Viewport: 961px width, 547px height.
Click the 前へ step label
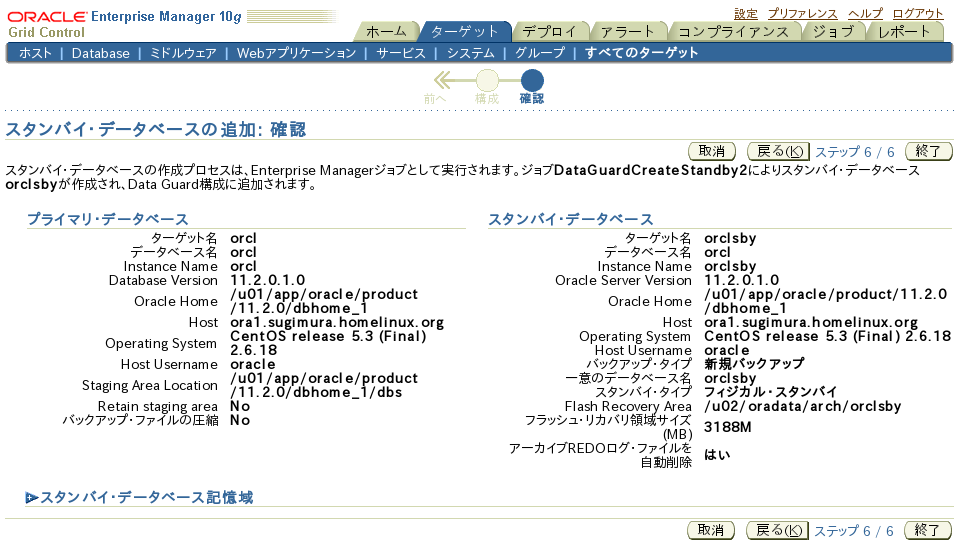[435, 99]
